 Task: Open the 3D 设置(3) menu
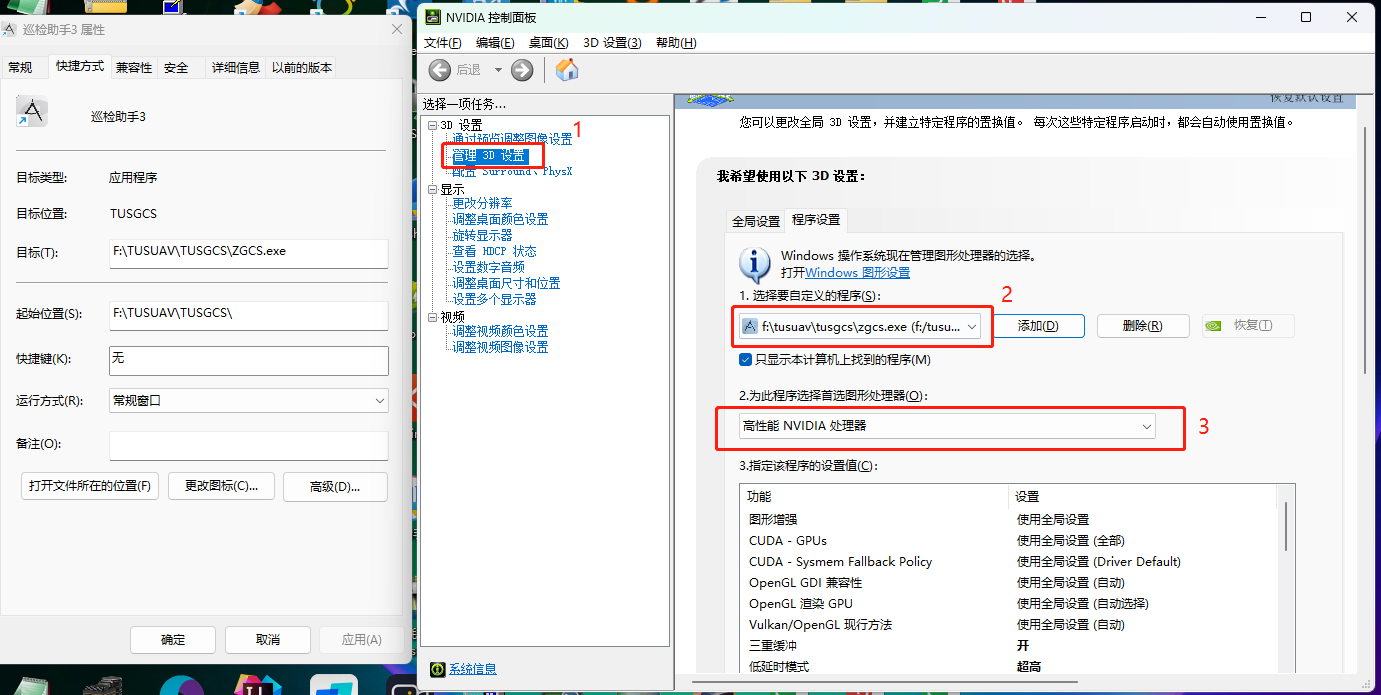click(x=612, y=43)
